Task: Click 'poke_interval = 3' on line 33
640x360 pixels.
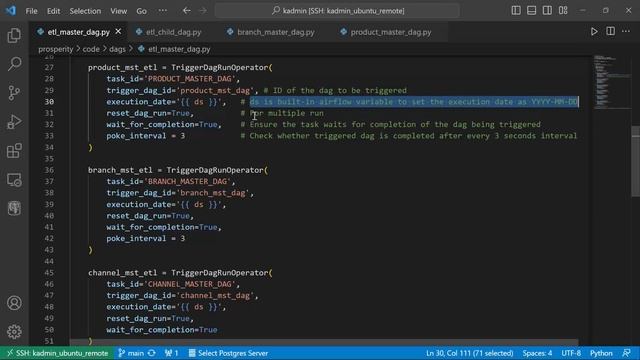Action: pyautogui.click(x=146, y=136)
